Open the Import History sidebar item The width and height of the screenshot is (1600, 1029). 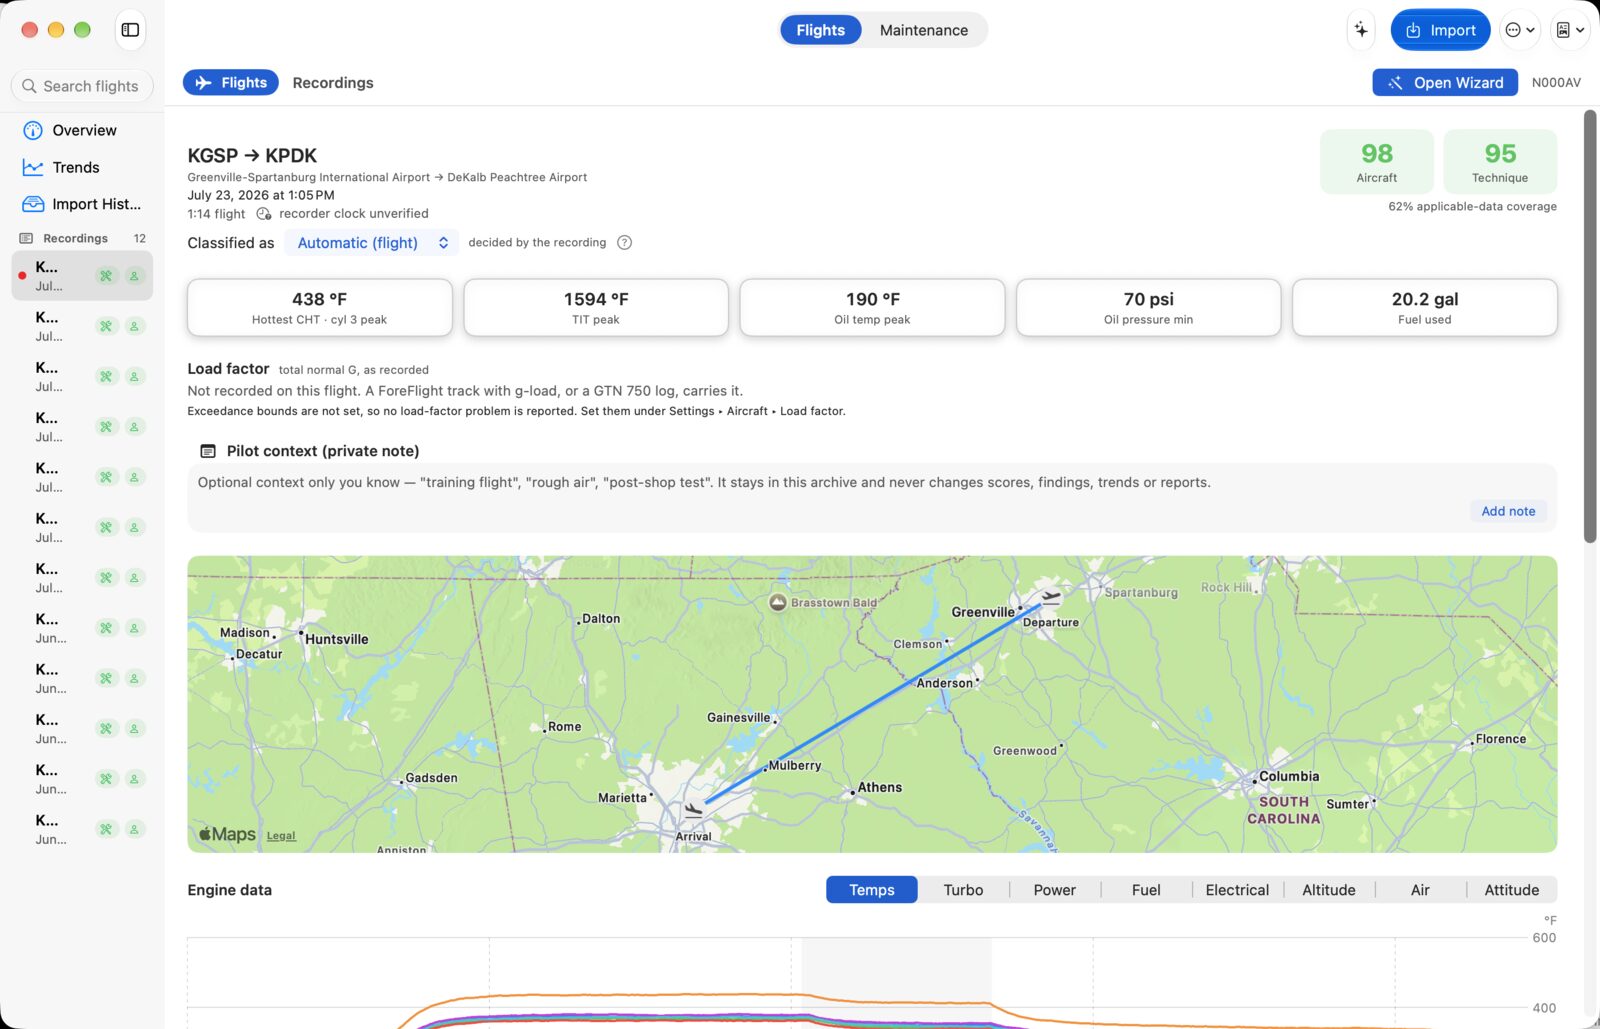[82, 204]
